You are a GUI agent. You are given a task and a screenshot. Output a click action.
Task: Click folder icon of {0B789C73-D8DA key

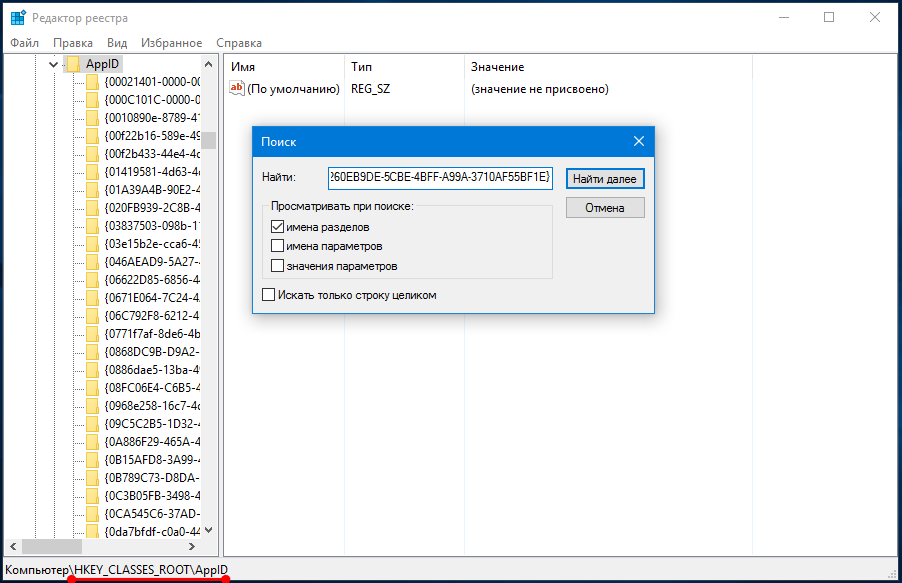pos(92,477)
